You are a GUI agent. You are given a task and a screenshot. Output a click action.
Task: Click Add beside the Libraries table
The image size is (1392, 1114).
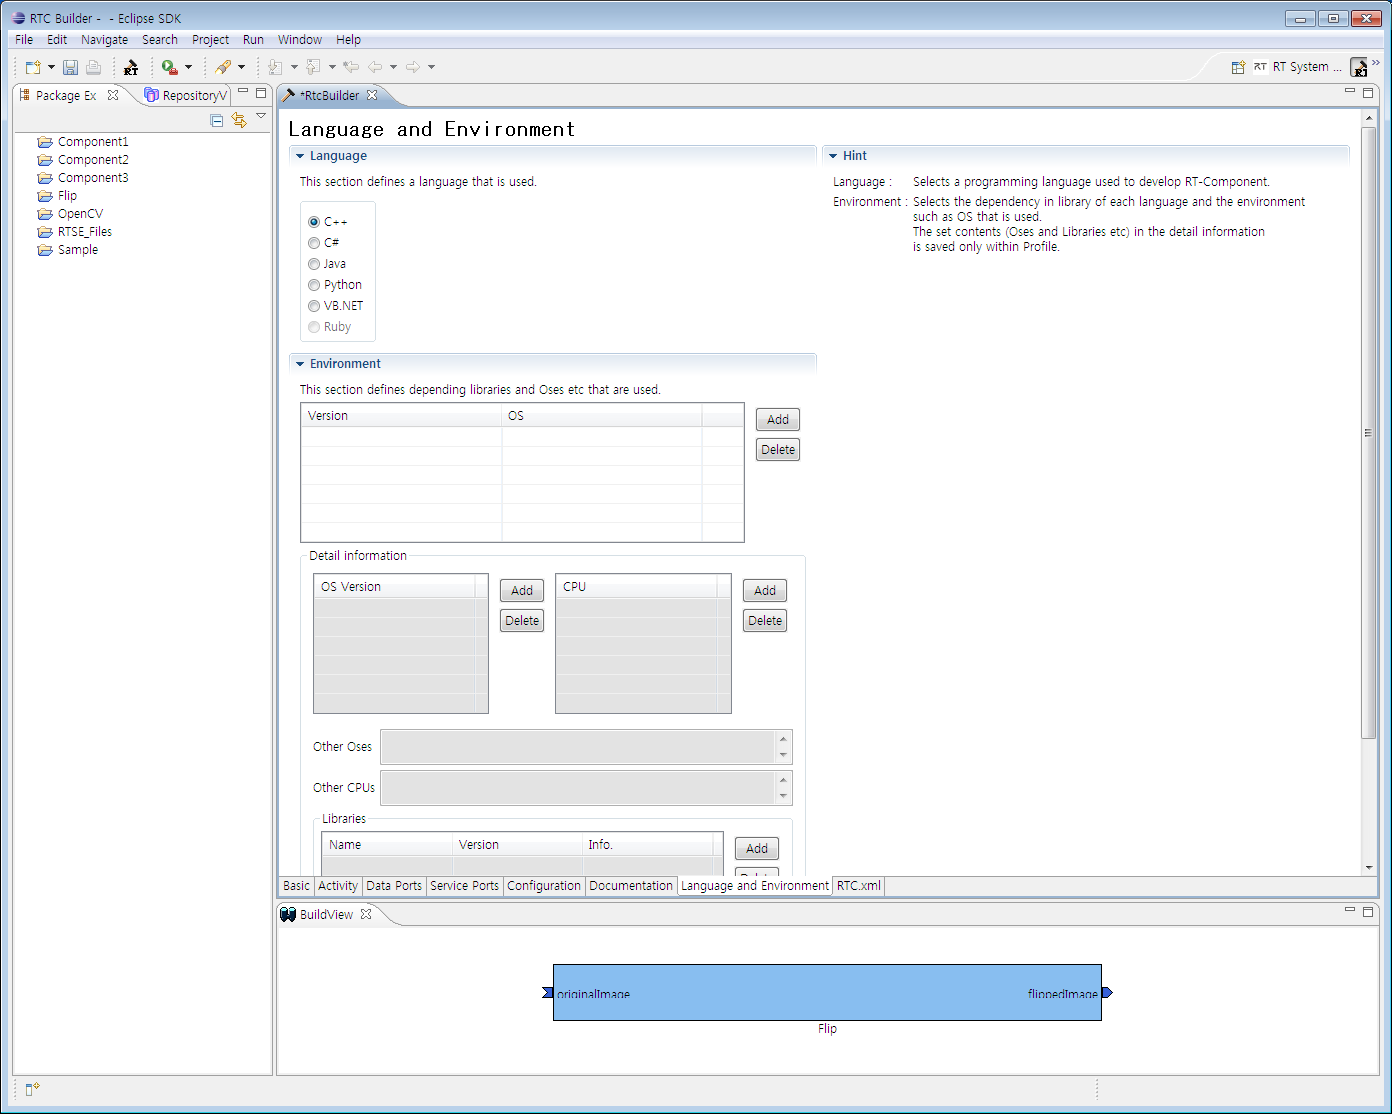pyautogui.click(x=757, y=849)
